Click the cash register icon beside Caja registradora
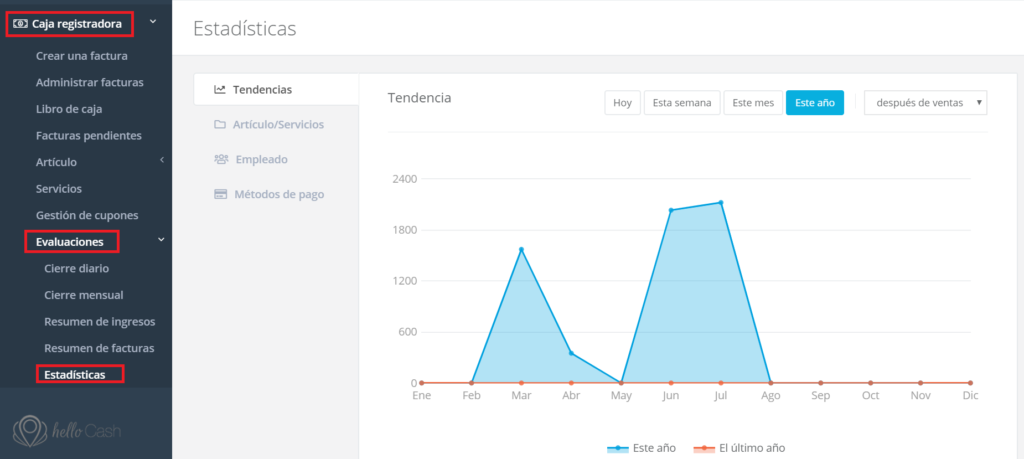This screenshot has width=1024, height=459. pyautogui.click(x=20, y=24)
